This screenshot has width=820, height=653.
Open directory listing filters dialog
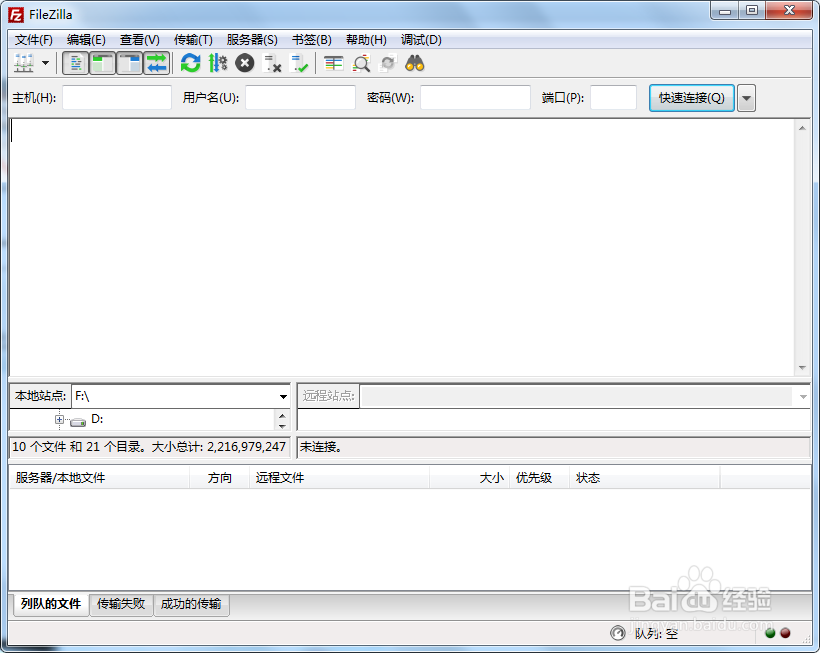pyautogui.click(x=334, y=63)
